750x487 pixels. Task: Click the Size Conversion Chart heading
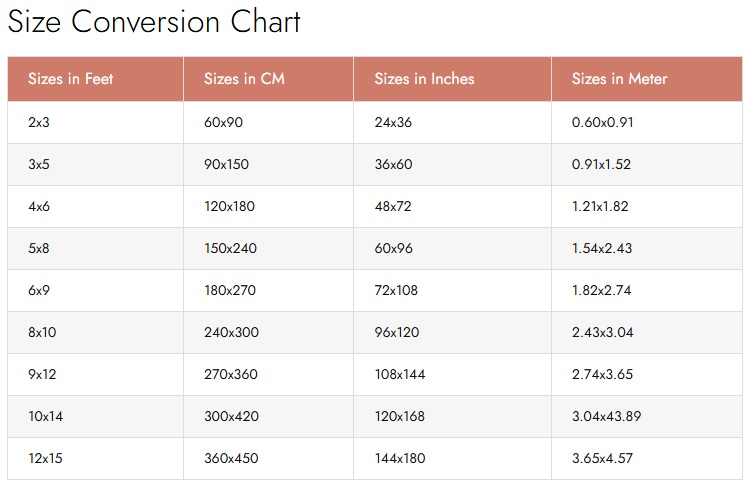click(x=154, y=22)
